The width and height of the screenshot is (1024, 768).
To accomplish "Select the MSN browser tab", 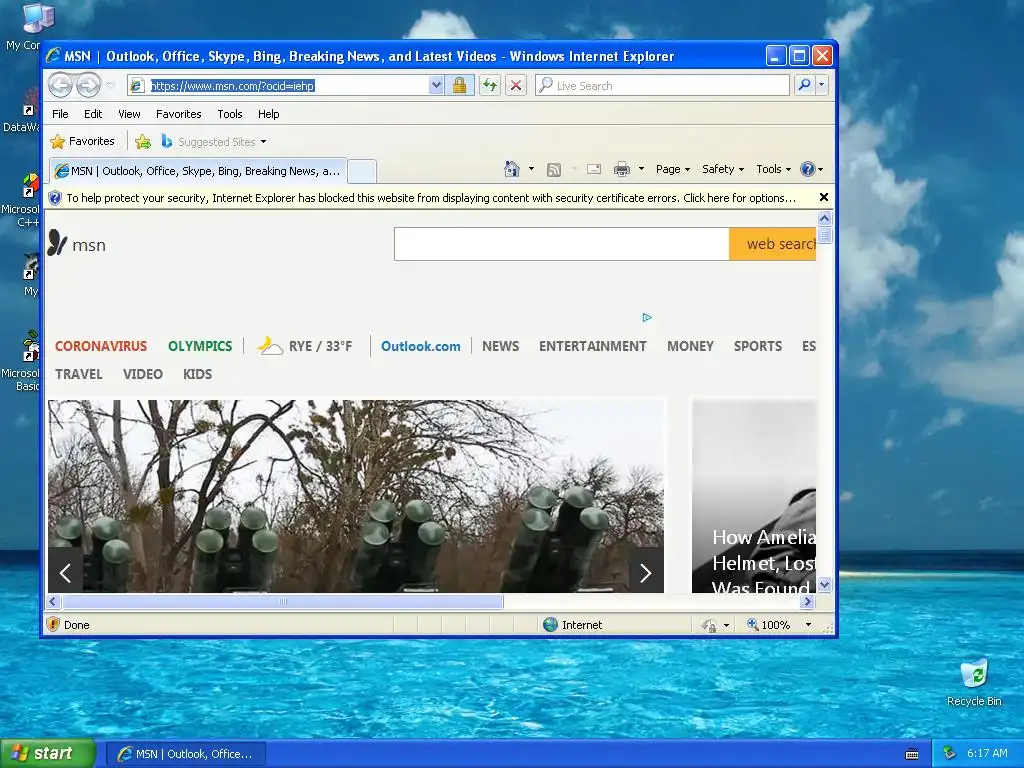I will [198, 171].
